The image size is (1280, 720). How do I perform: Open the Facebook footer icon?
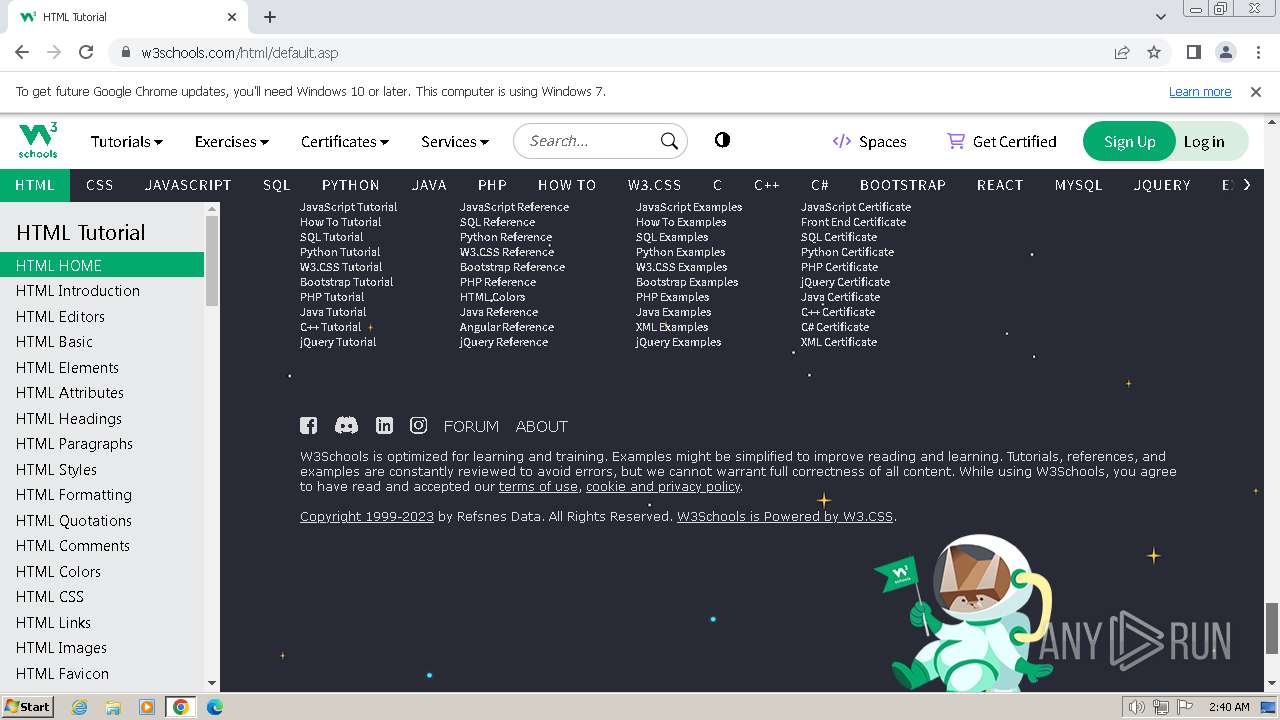pos(309,426)
